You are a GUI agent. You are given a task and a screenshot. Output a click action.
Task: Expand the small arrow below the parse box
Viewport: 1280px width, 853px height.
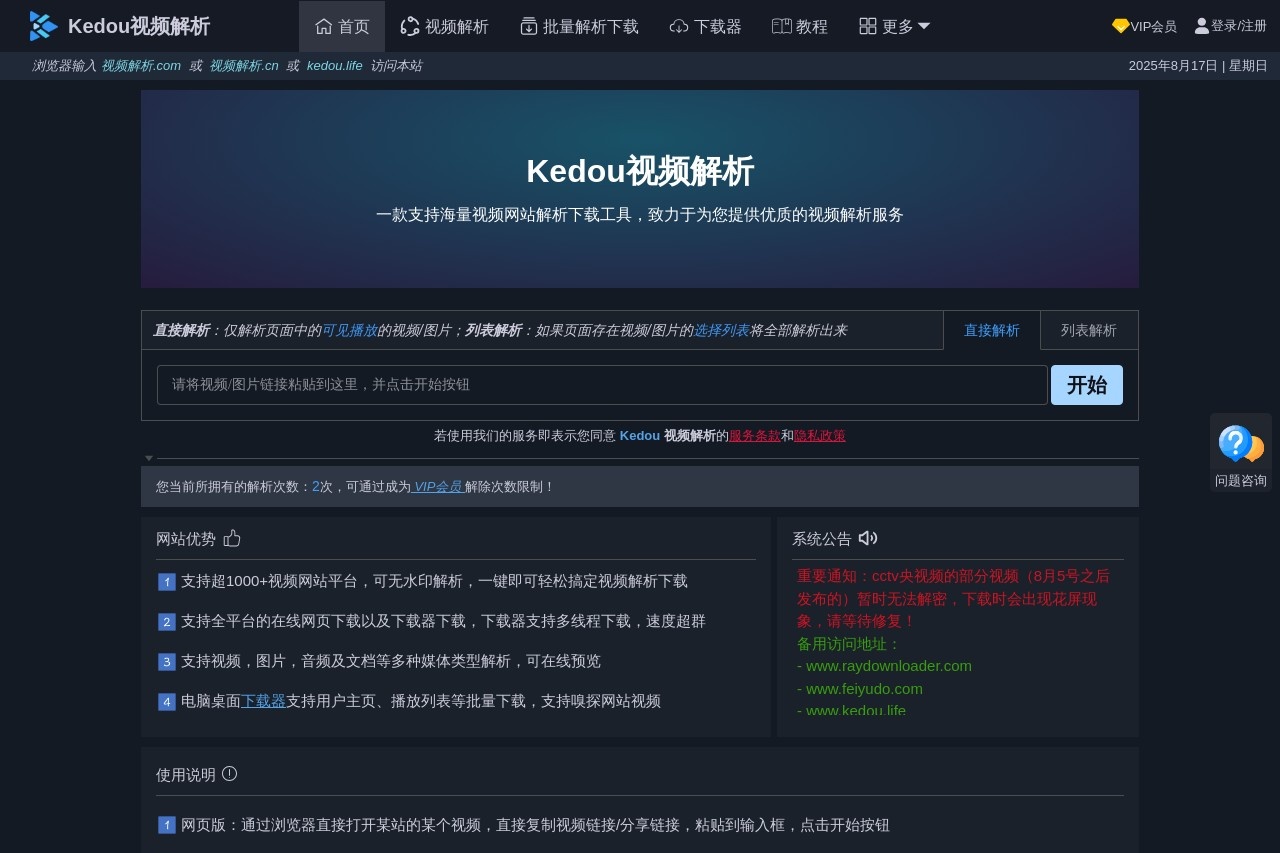[x=149, y=457]
